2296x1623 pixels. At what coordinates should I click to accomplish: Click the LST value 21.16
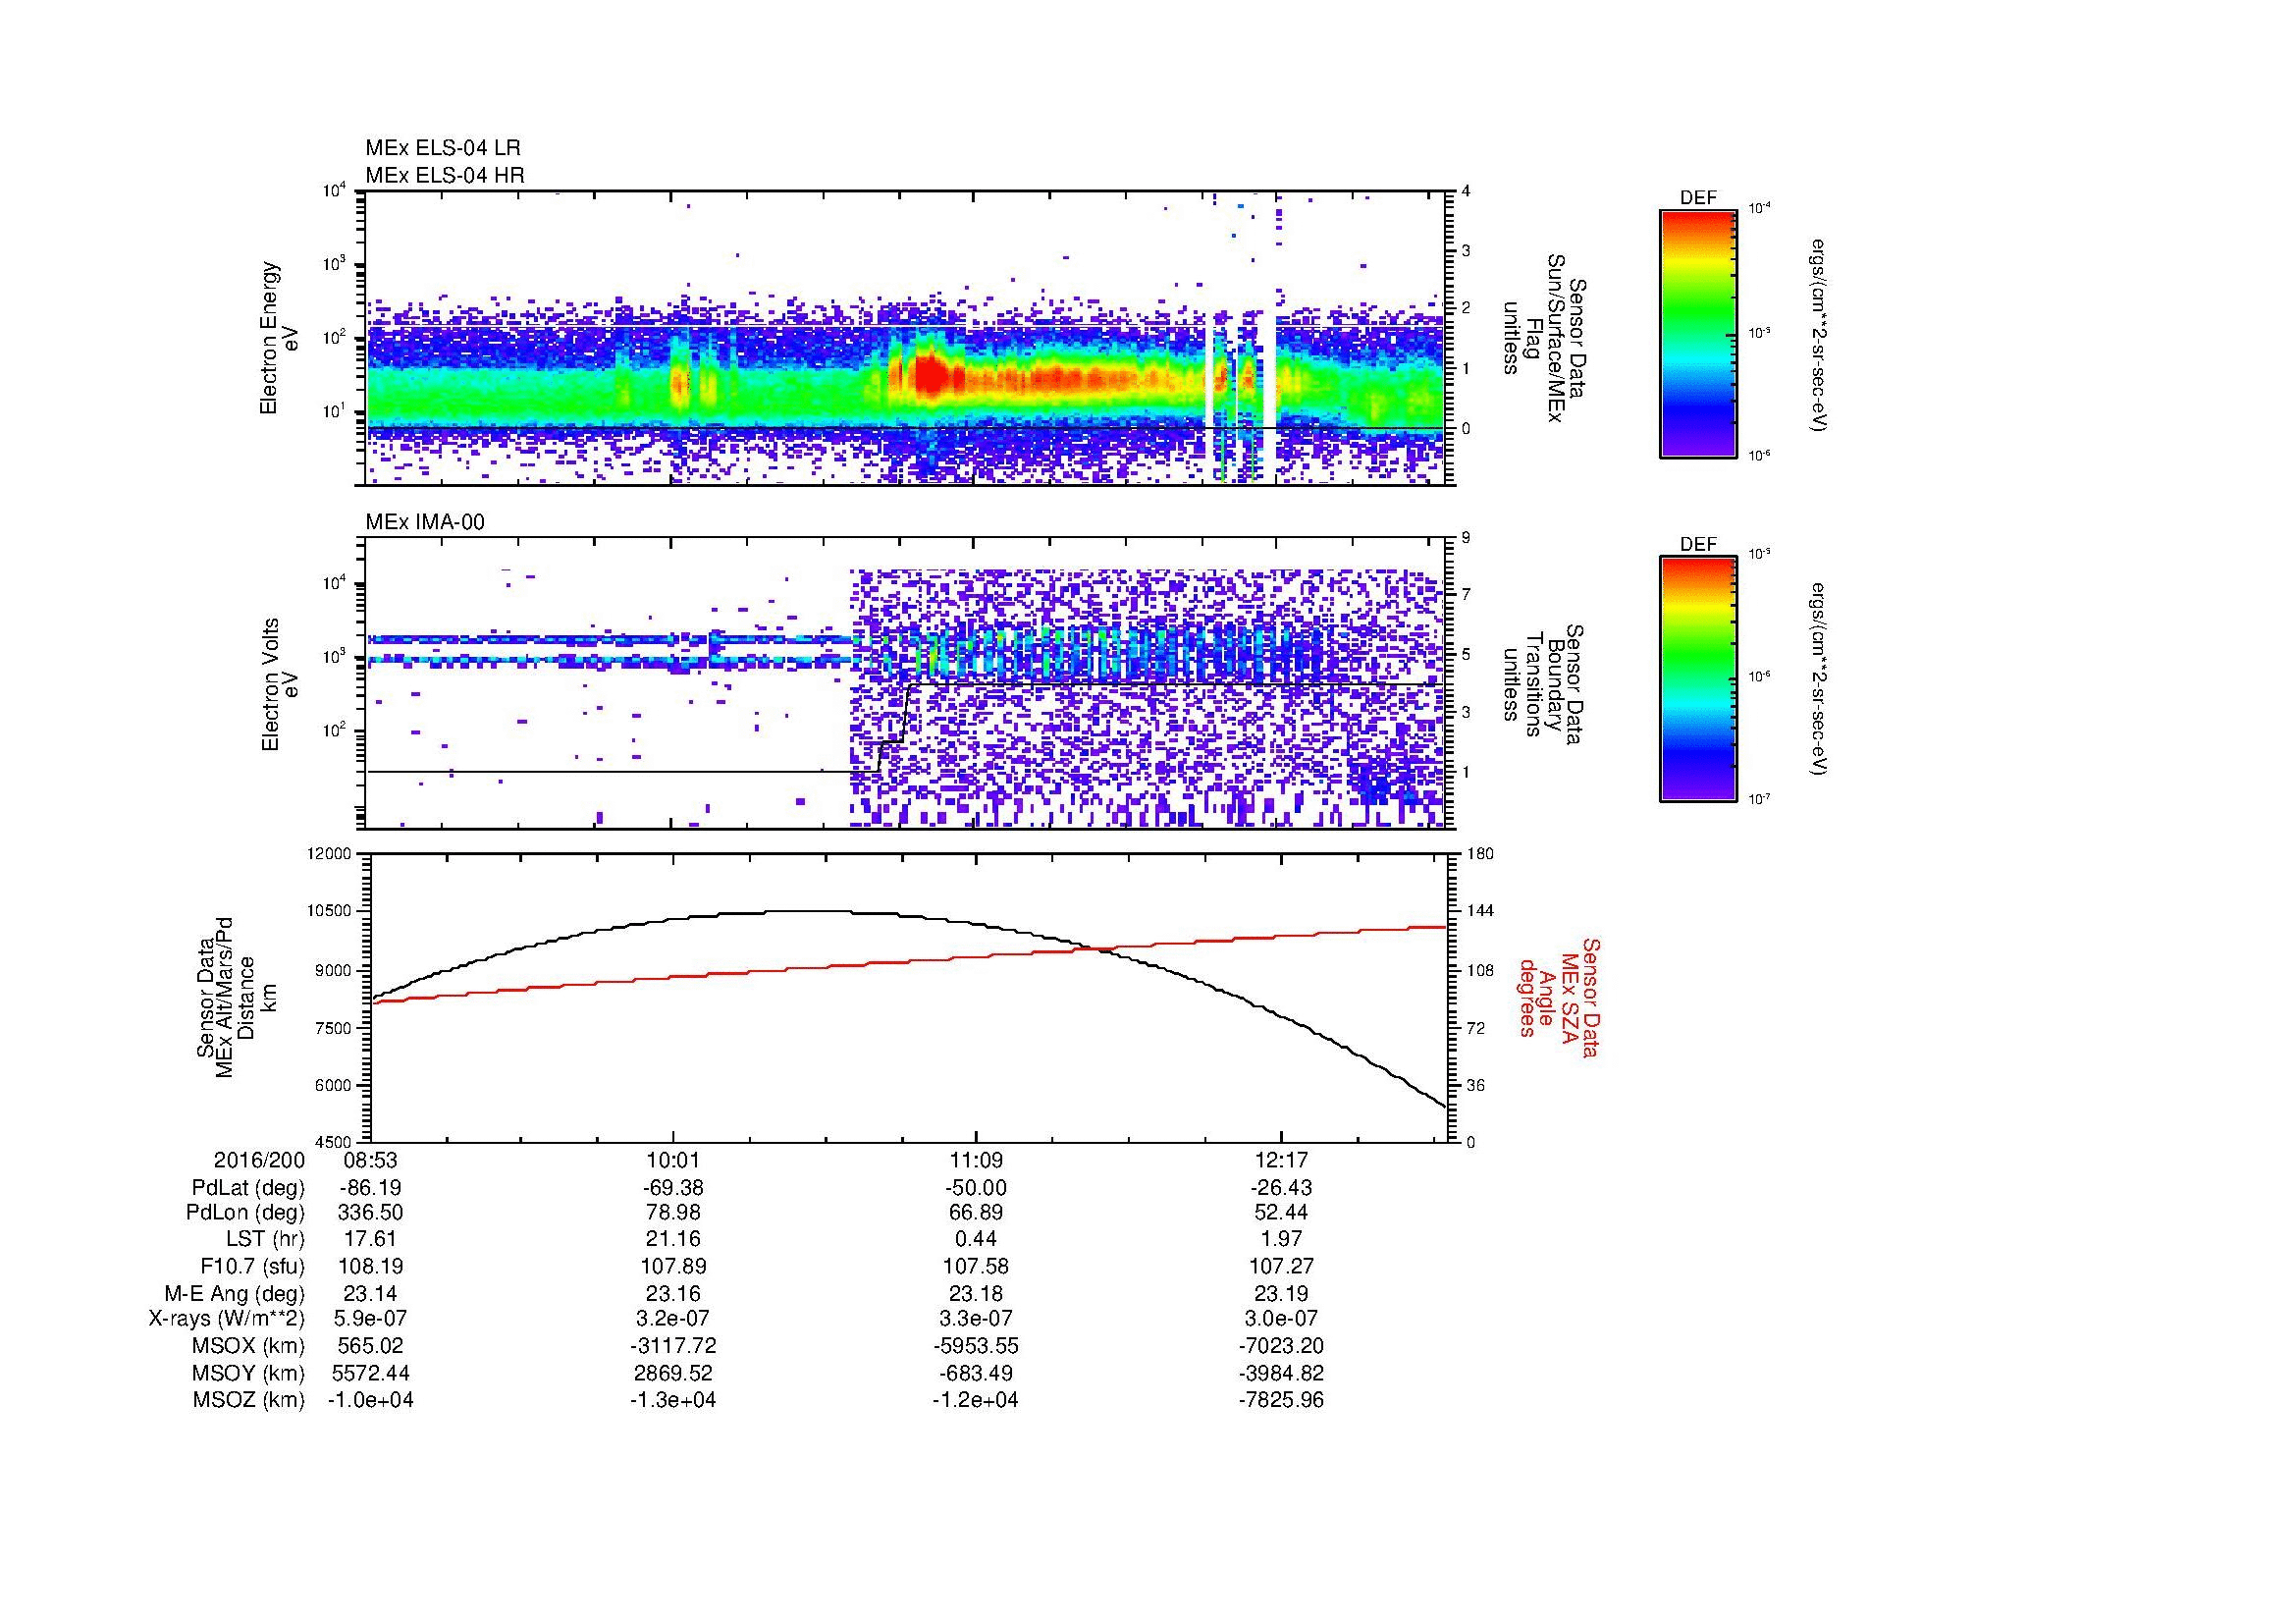[x=673, y=1240]
